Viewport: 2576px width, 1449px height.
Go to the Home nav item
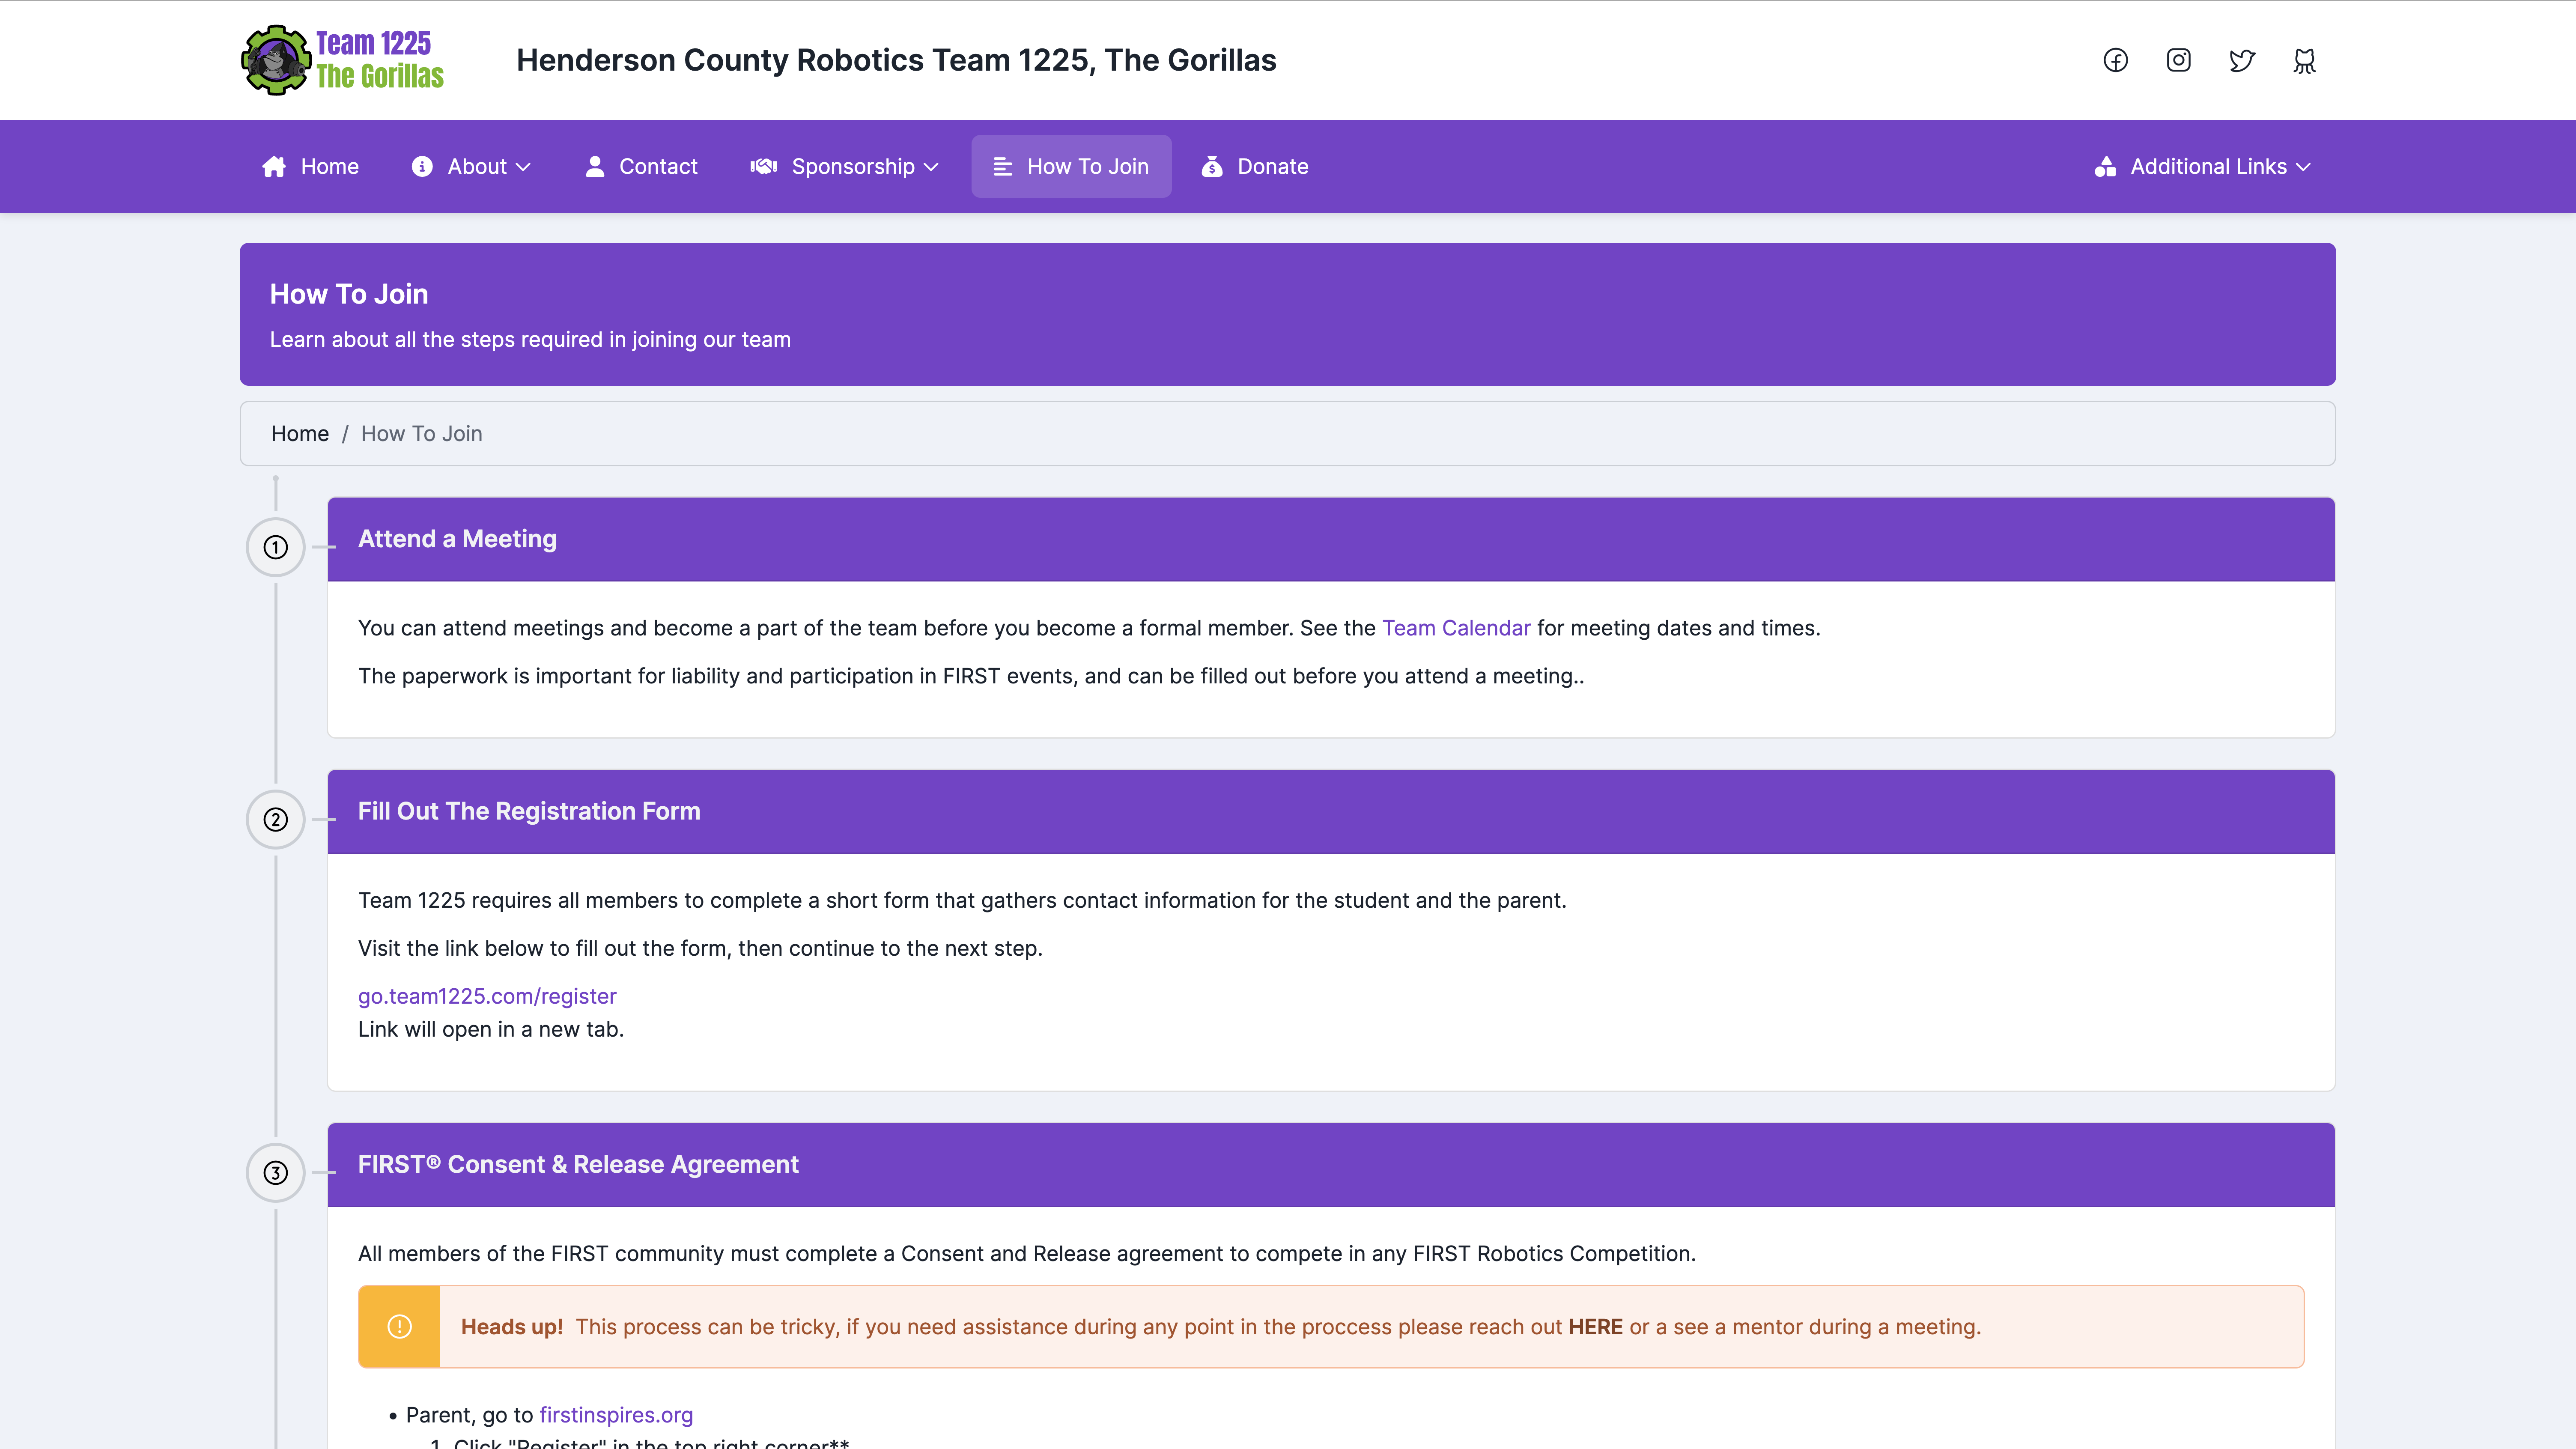point(310,166)
